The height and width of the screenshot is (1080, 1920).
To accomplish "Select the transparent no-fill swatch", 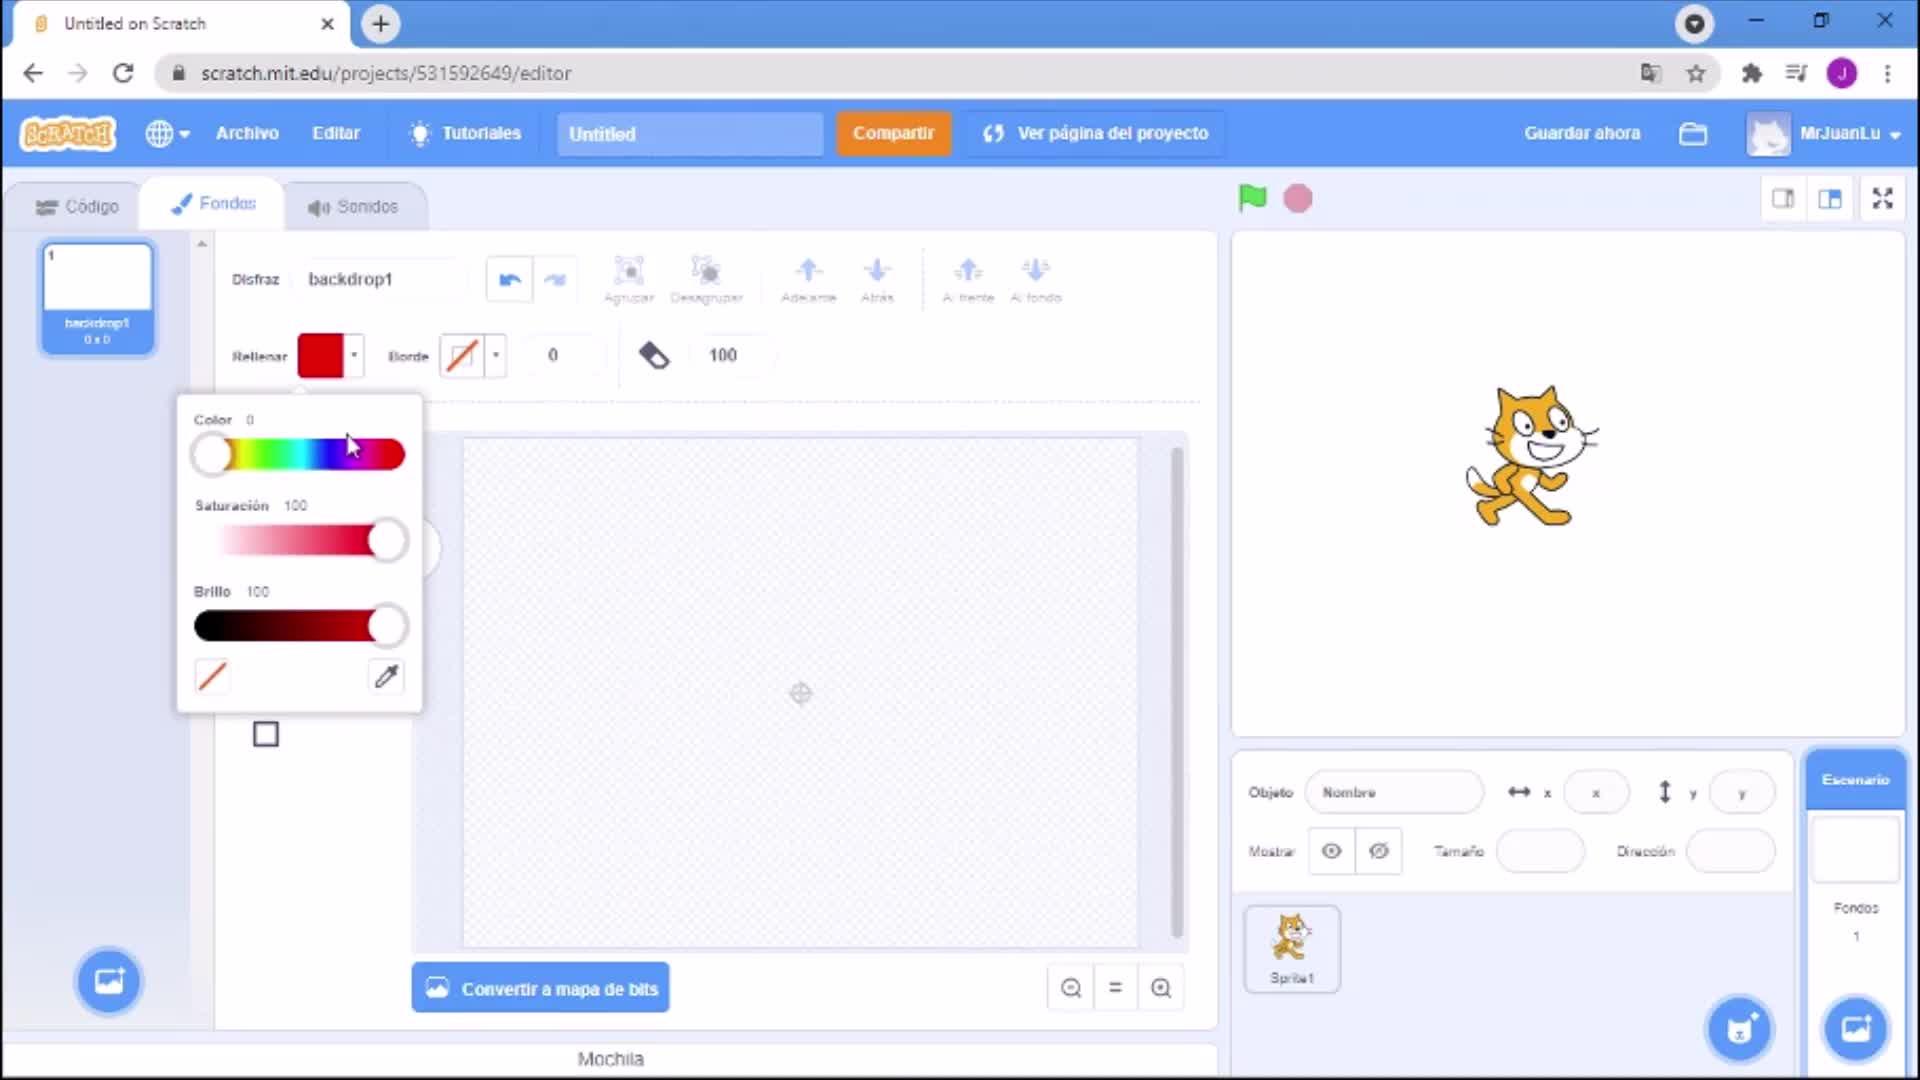I will tap(212, 677).
